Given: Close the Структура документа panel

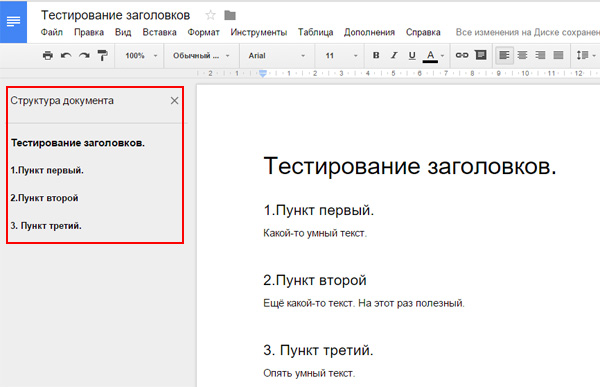Looking at the screenshot, I should [174, 101].
